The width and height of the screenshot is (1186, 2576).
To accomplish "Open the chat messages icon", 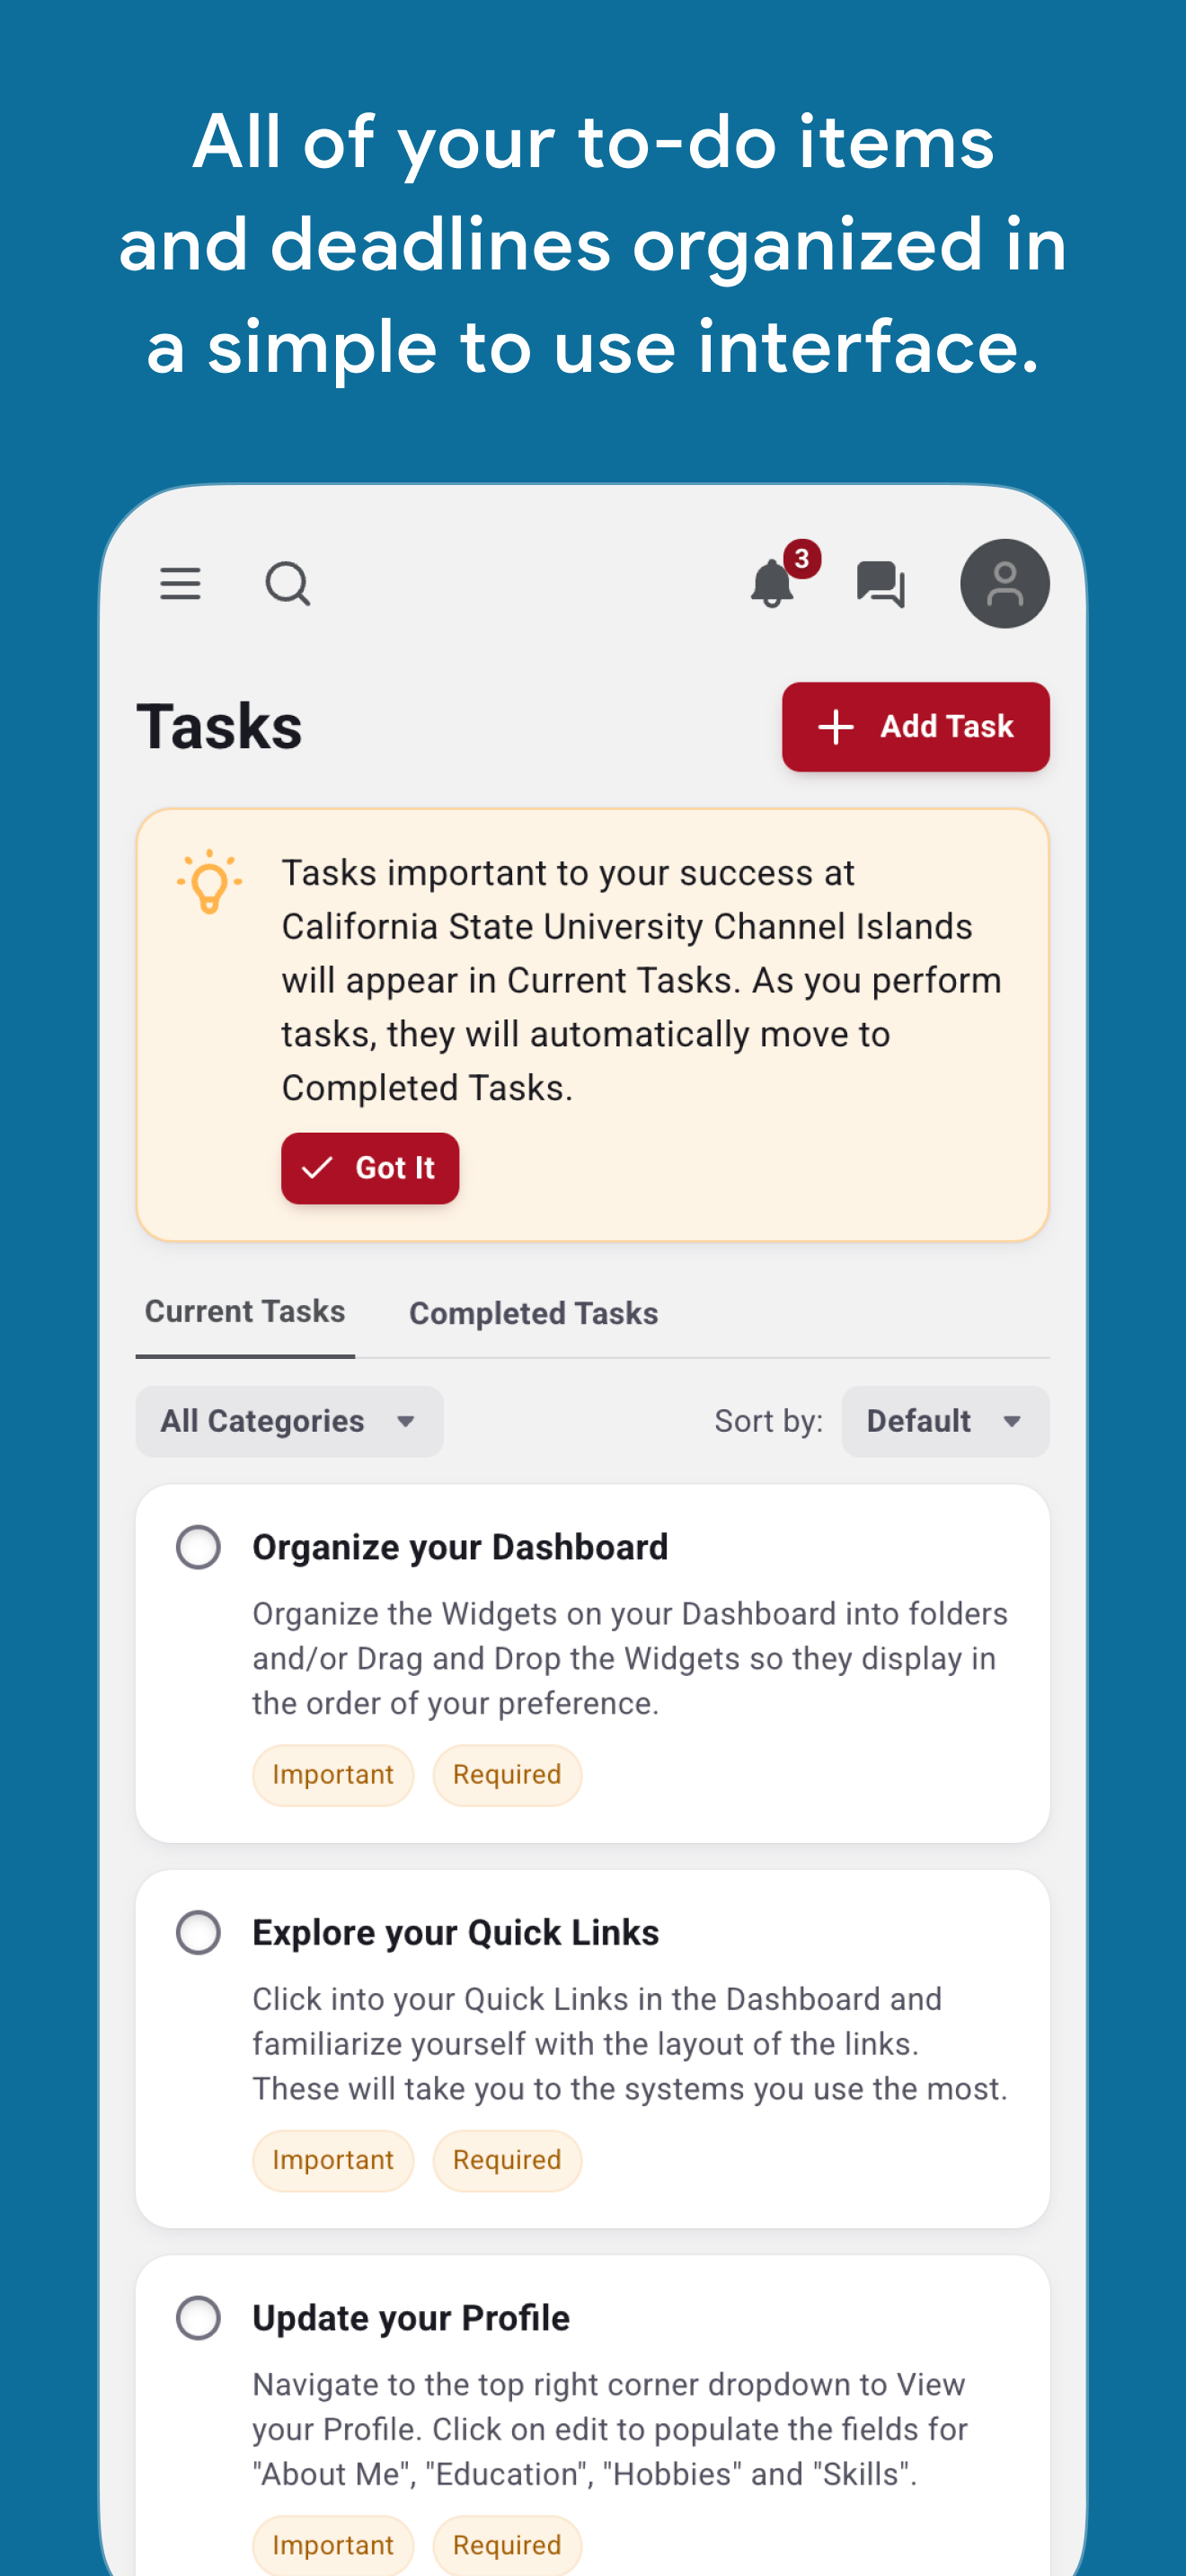I will [881, 584].
